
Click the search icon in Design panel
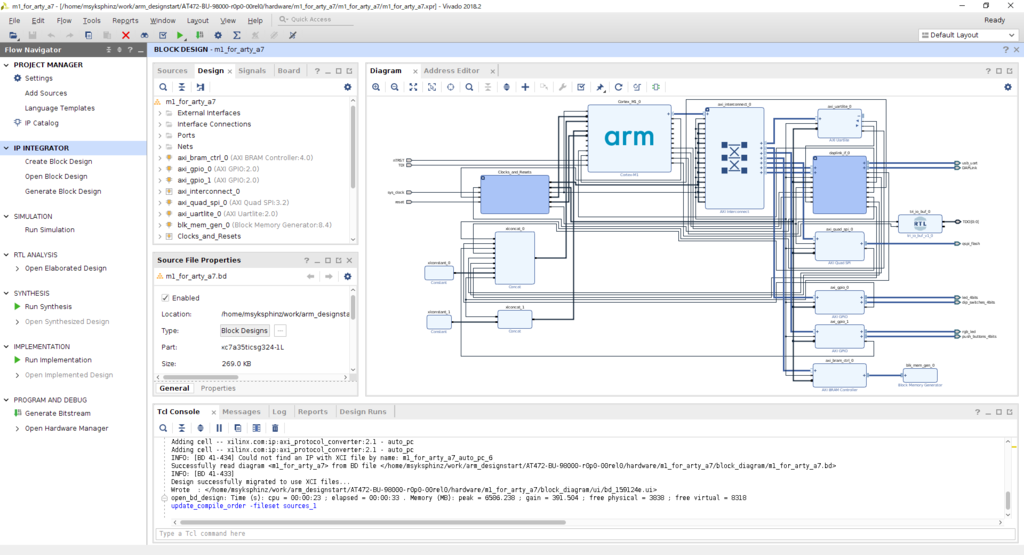pos(163,87)
